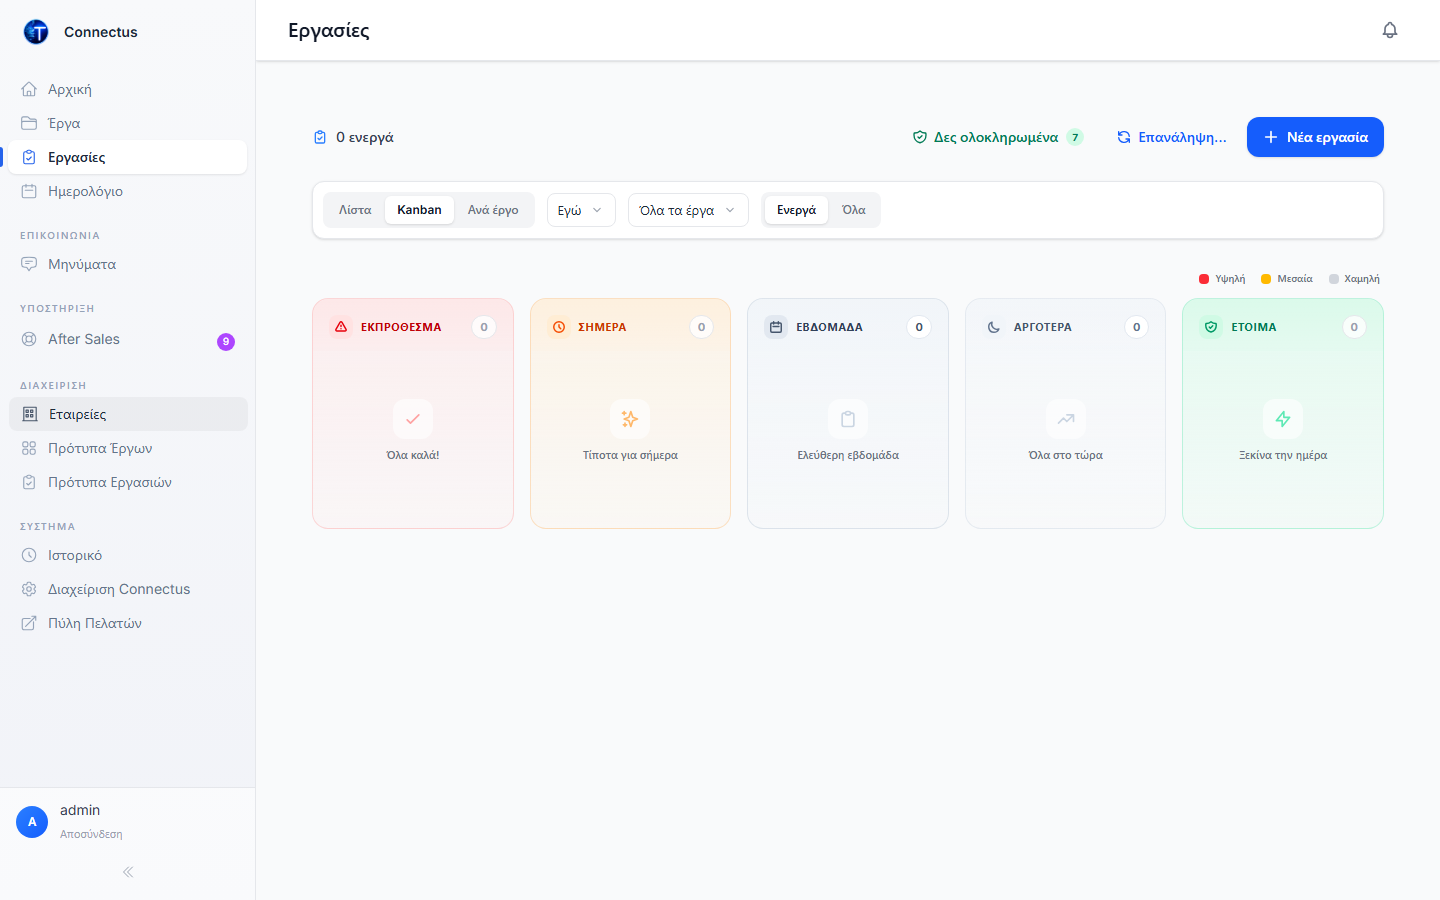Navigate to Ιστορικό
The image size is (1440, 900).
point(128,555)
